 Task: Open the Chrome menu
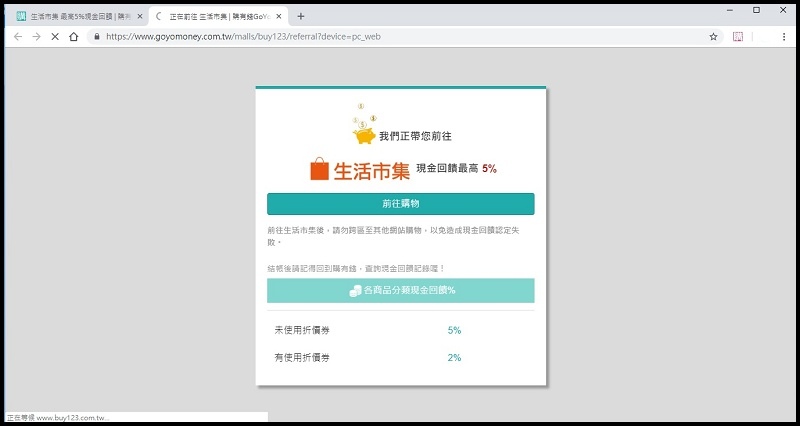pos(785,36)
